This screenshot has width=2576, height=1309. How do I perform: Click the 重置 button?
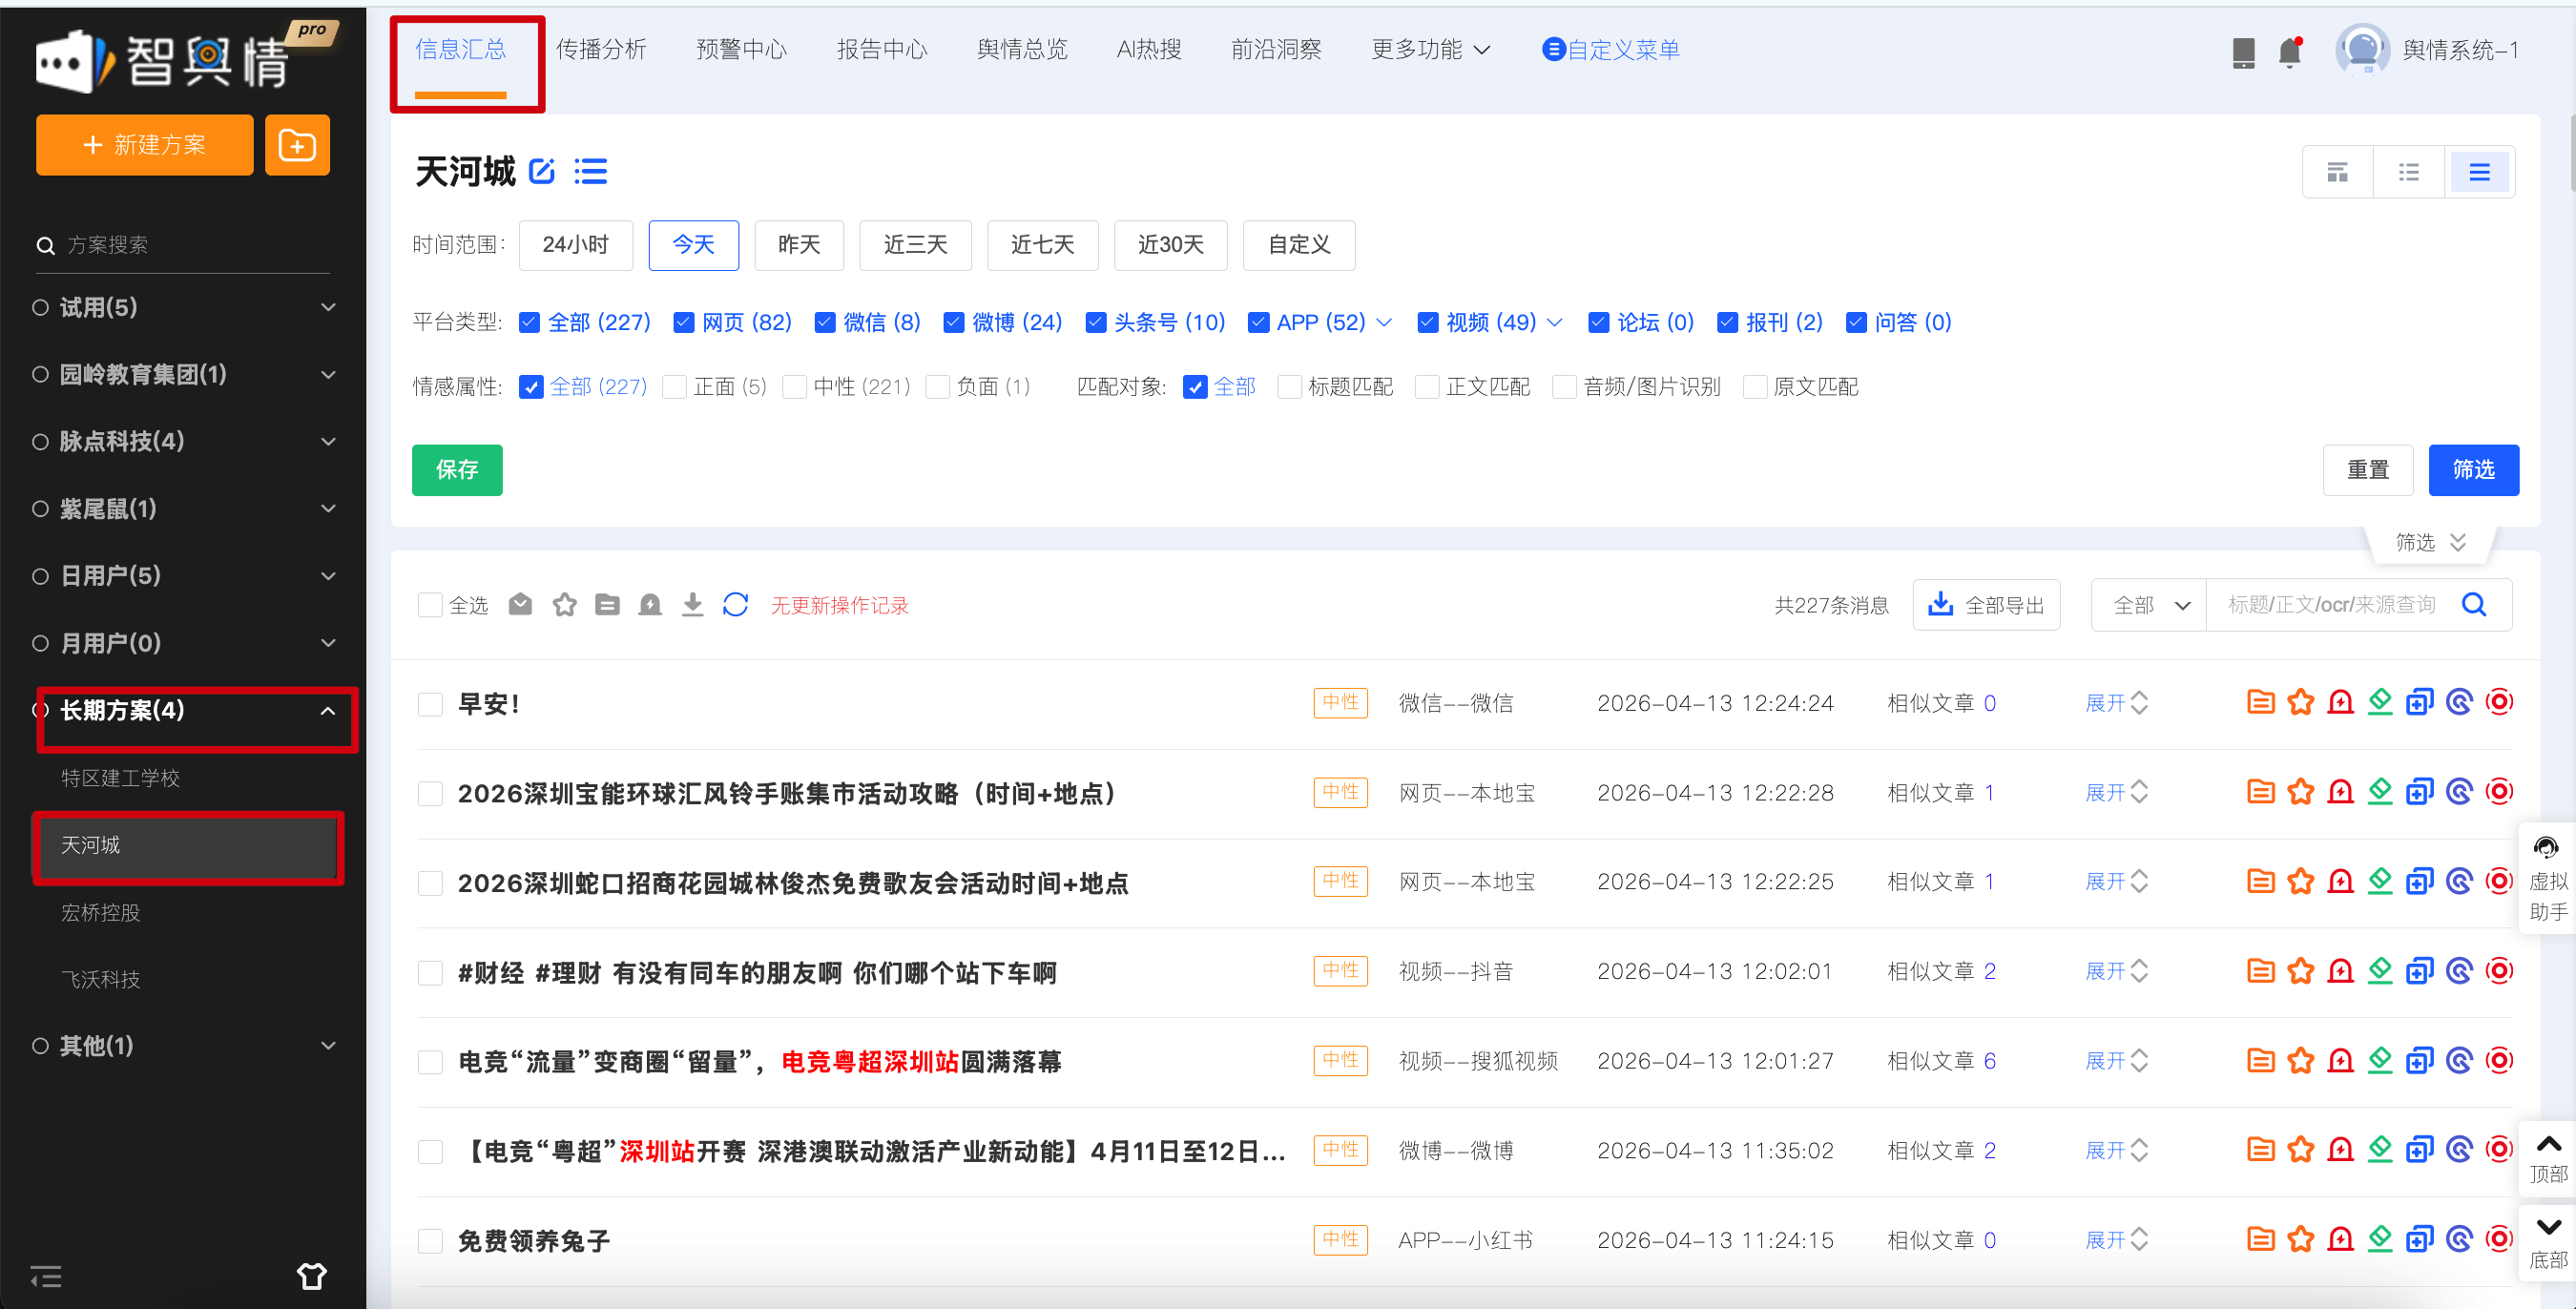tap(2367, 469)
